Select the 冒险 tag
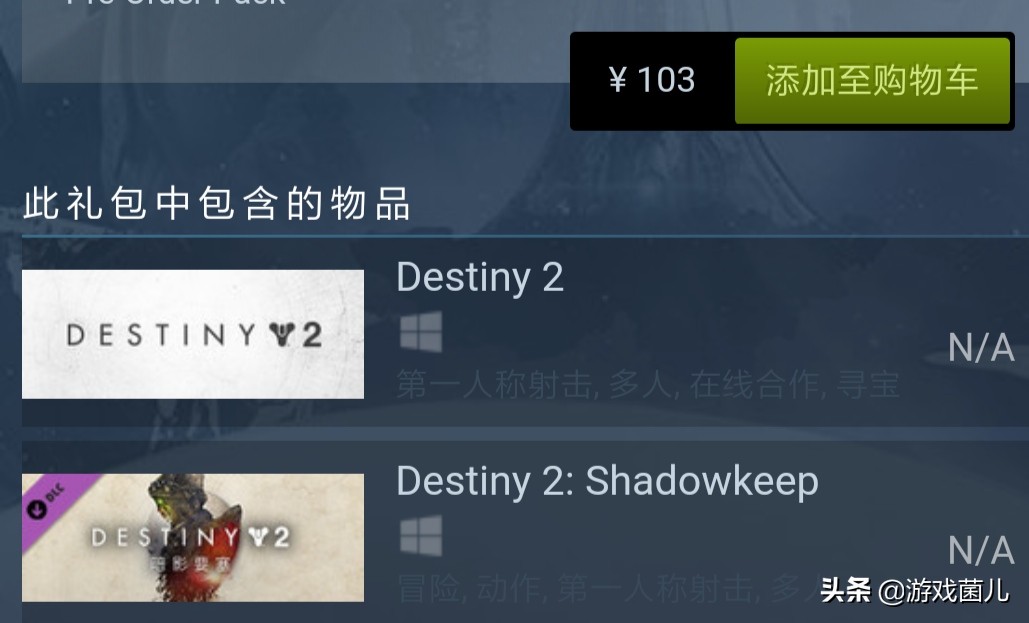The width and height of the screenshot is (1029, 623). [428, 588]
